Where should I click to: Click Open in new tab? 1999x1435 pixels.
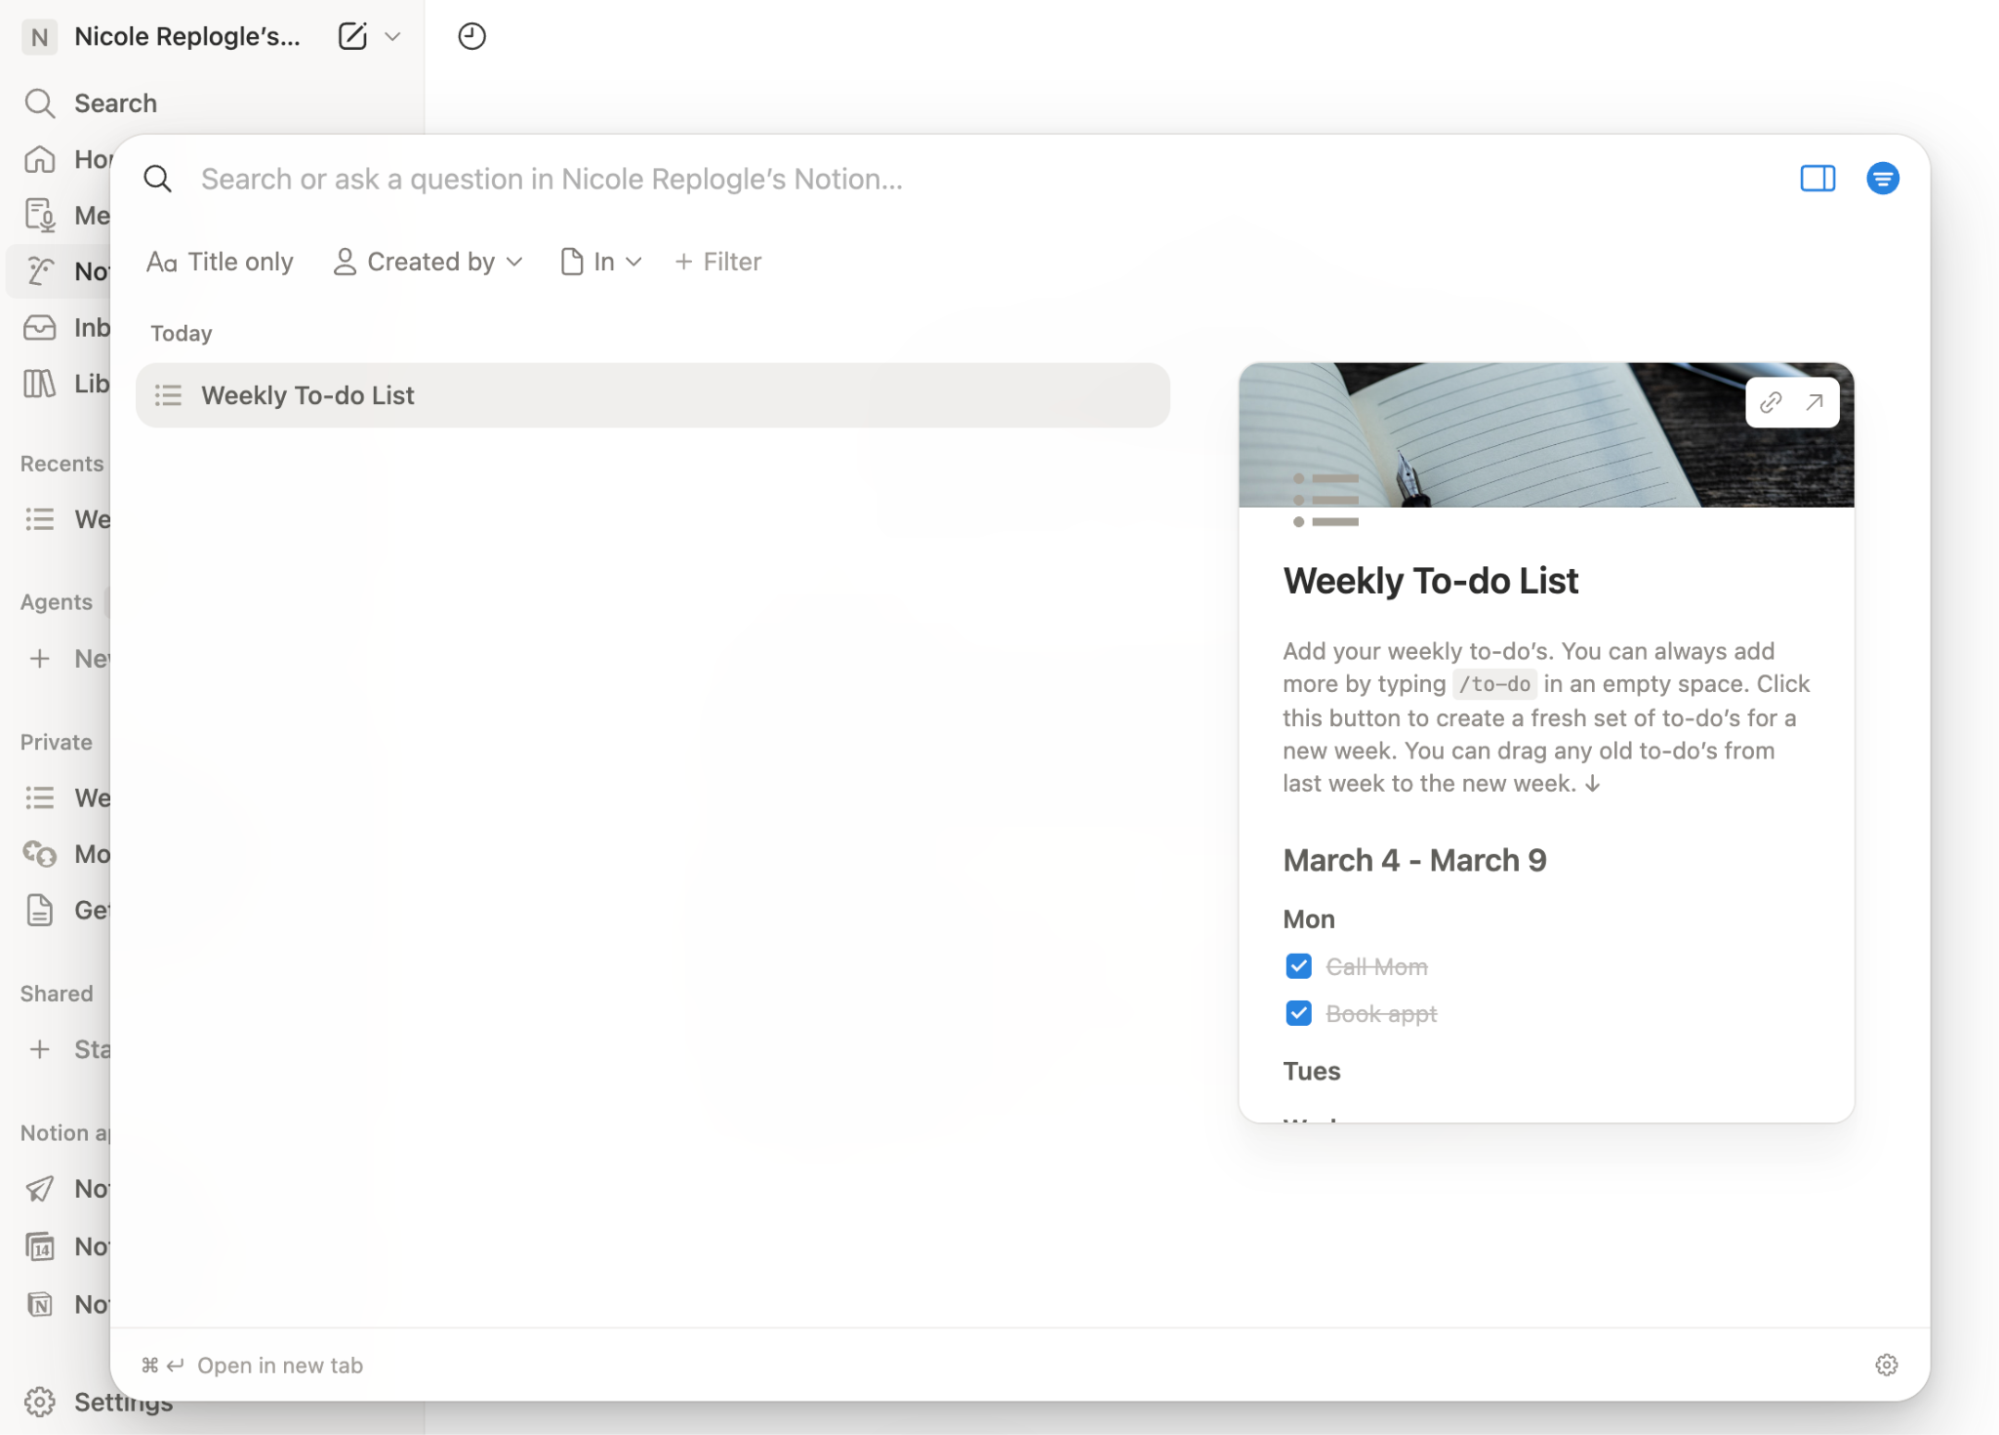[x=280, y=1365]
